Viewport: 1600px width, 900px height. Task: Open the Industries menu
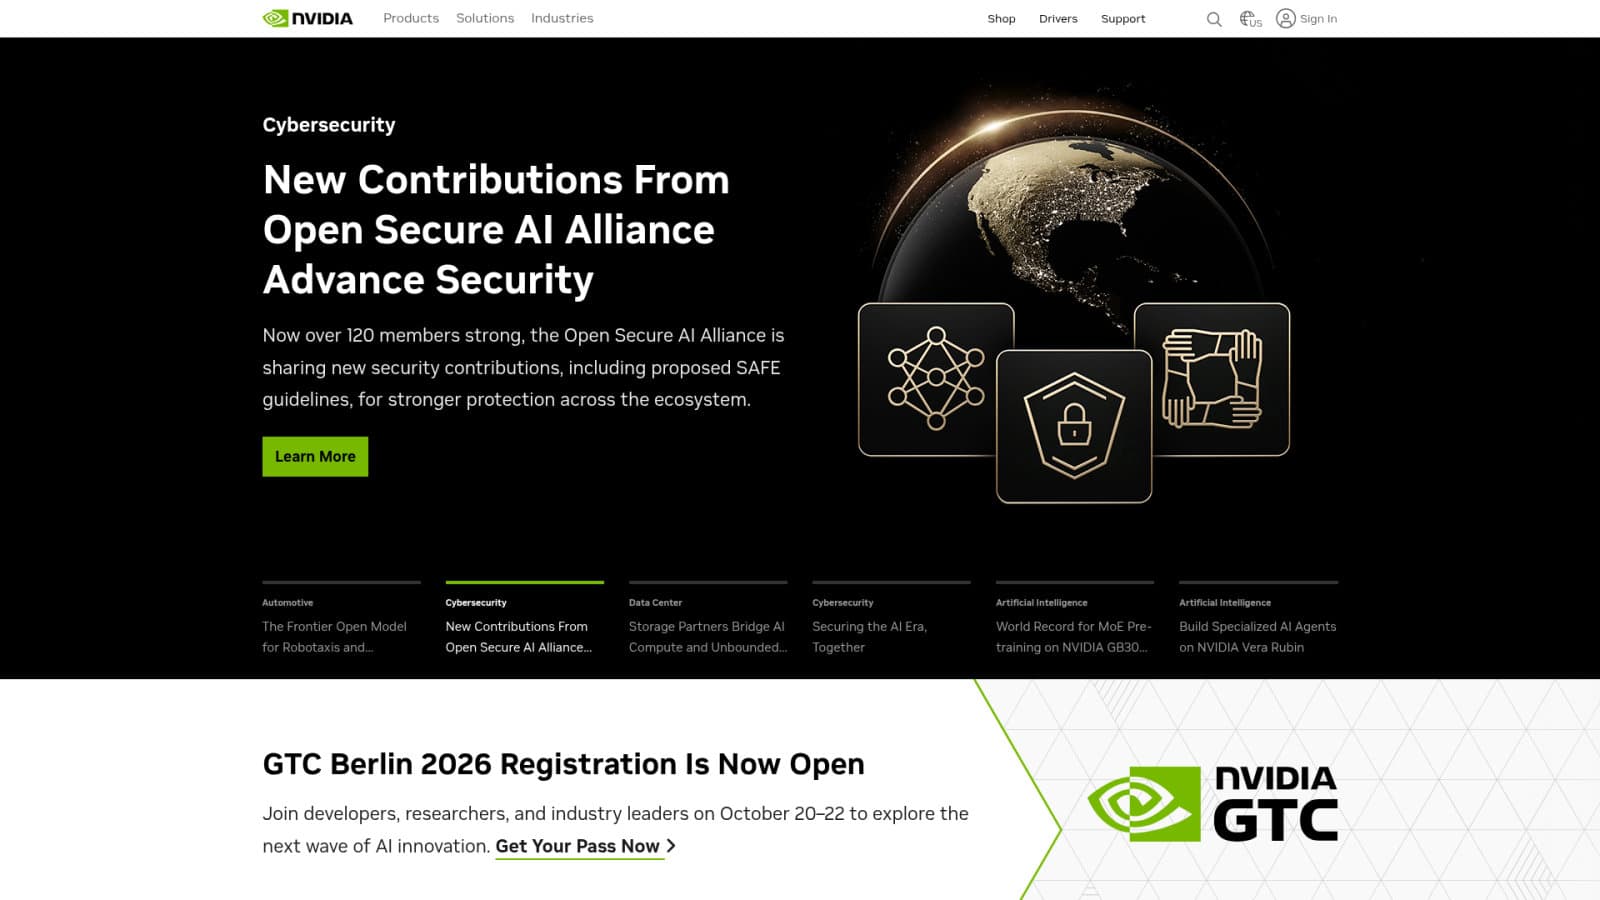[562, 18]
